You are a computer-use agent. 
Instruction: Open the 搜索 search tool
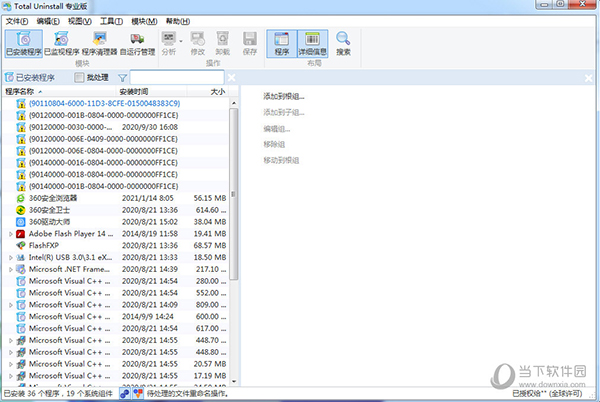pos(343,44)
